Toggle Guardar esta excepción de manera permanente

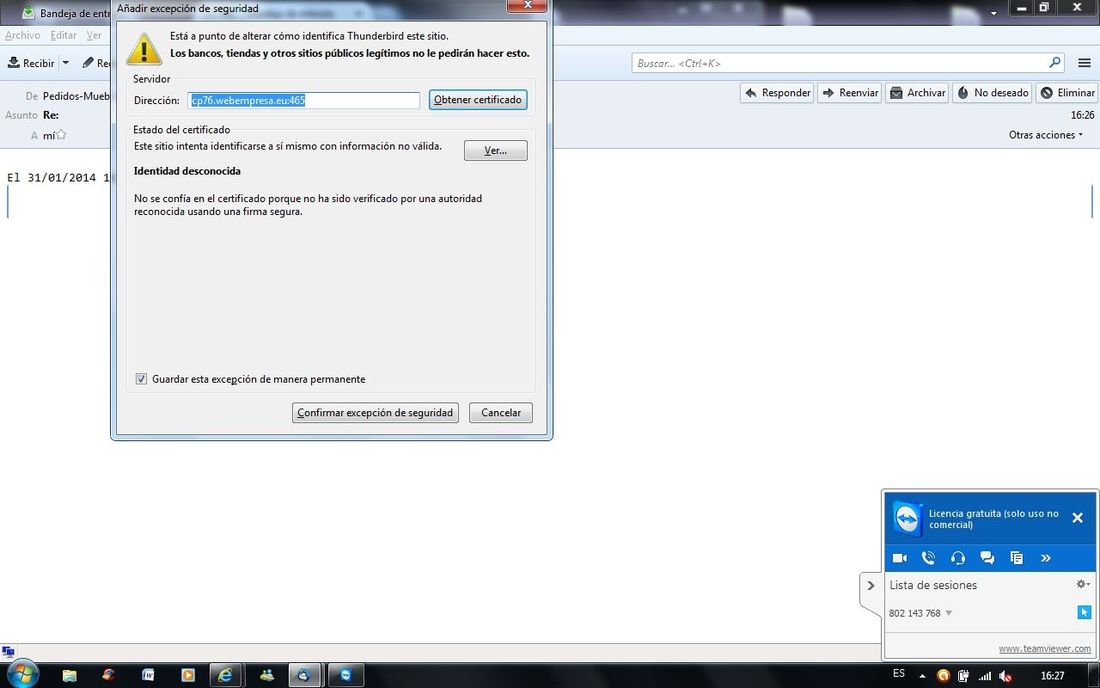click(x=141, y=379)
